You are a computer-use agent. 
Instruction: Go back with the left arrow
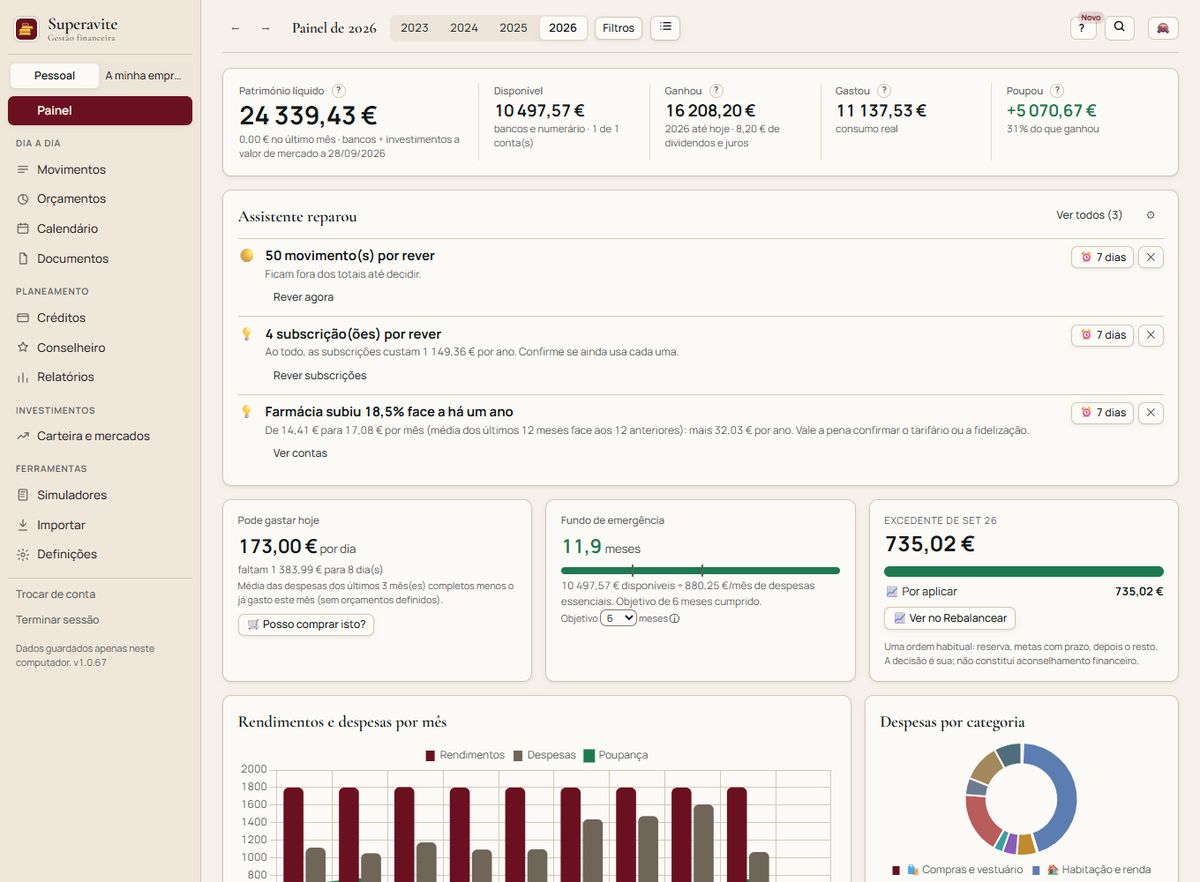pos(236,28)
